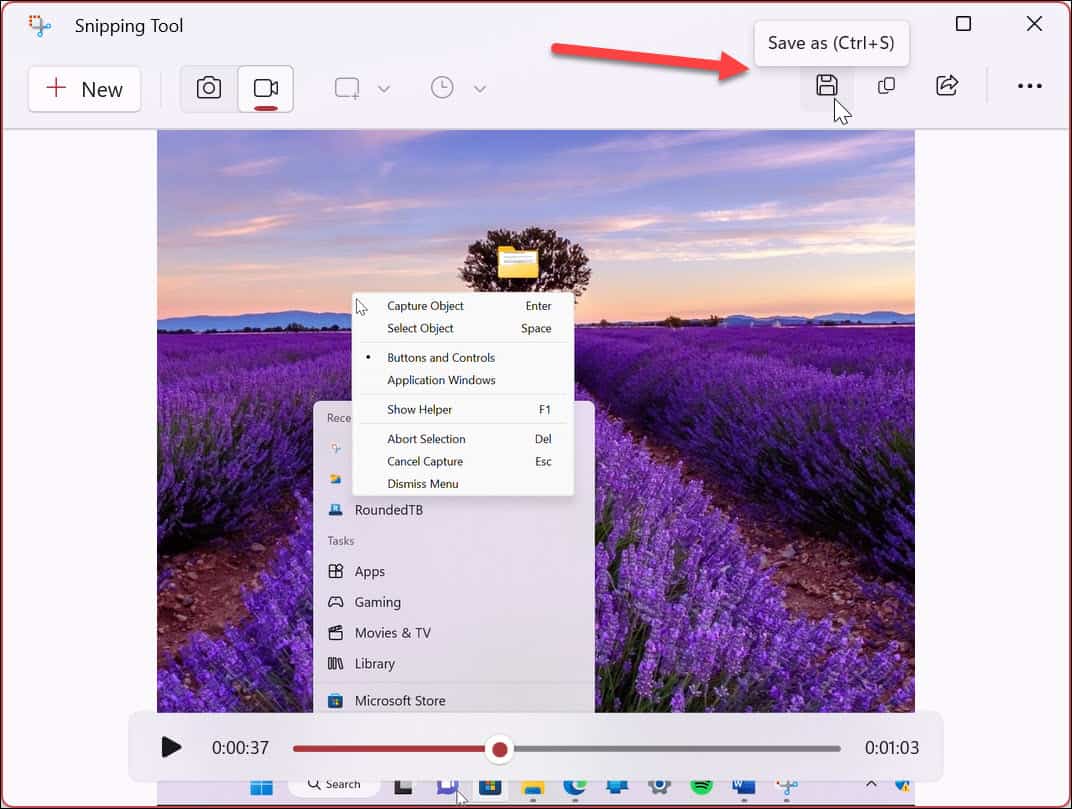Image resolution: width=1072 pixels, height=809 pixels.
Task: Open Microsoft Store from the Start menu
Action: (x=400, y=700)
